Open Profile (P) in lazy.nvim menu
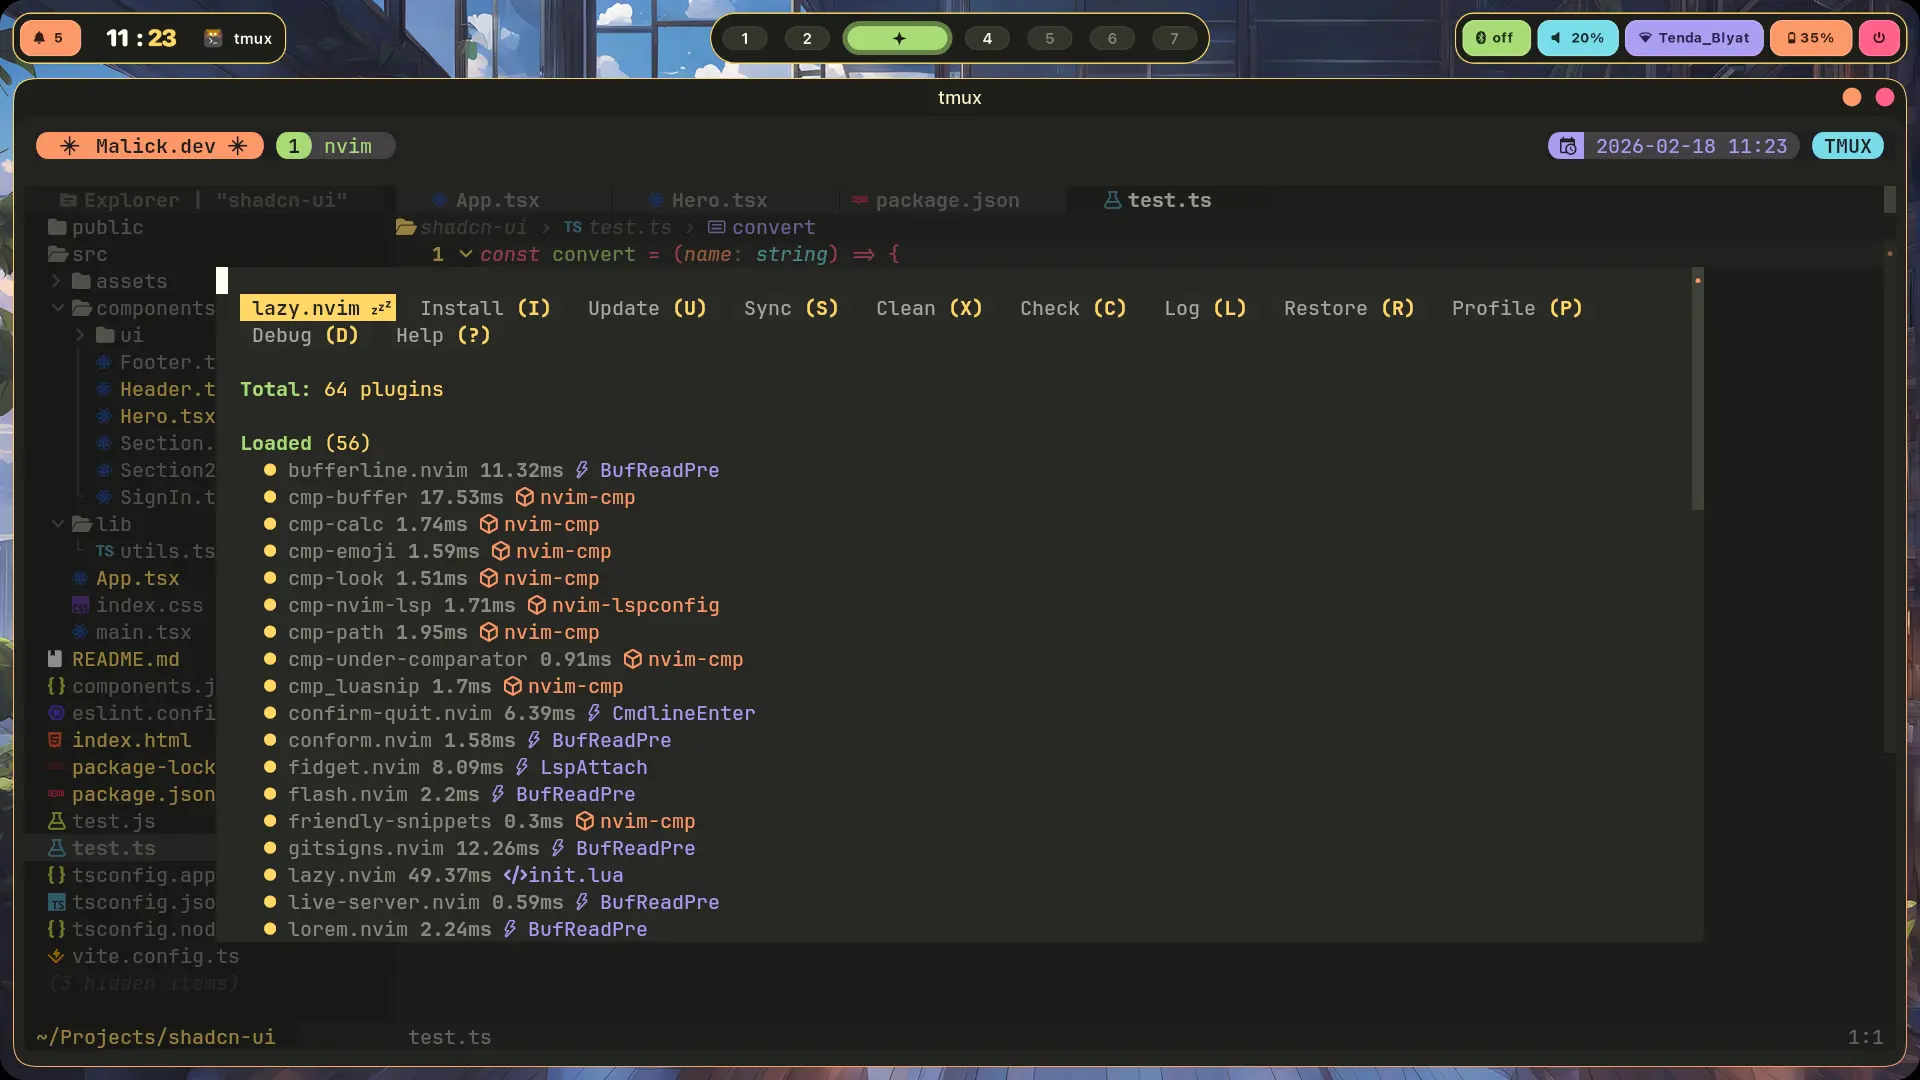This screenshot has width=1920, height=1080. coord(1517,308)
